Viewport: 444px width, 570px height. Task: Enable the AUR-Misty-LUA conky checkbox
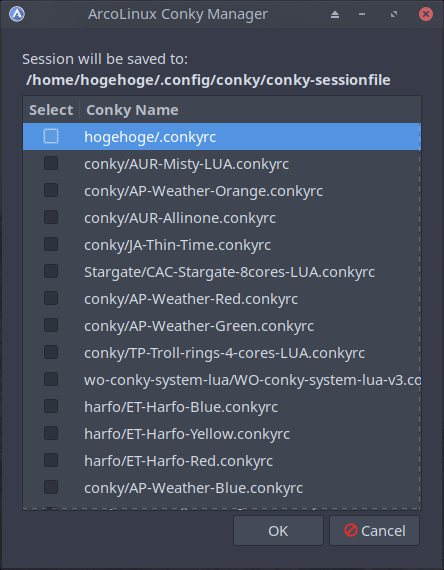(51, 163)
